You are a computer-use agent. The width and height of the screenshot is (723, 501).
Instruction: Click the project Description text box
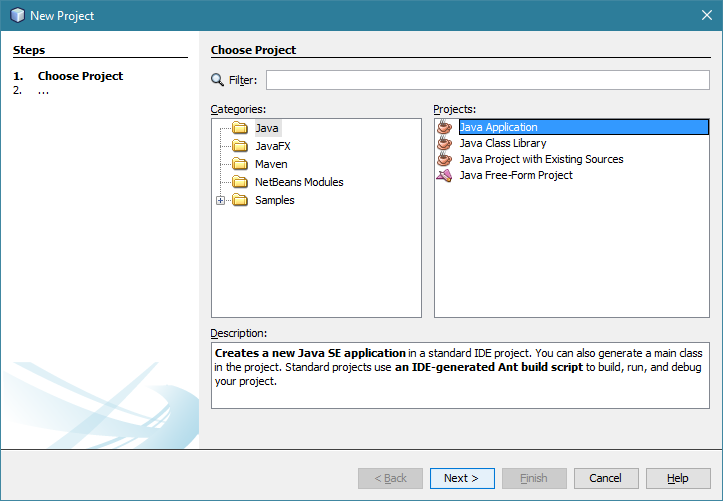click(x=460, y=375)
